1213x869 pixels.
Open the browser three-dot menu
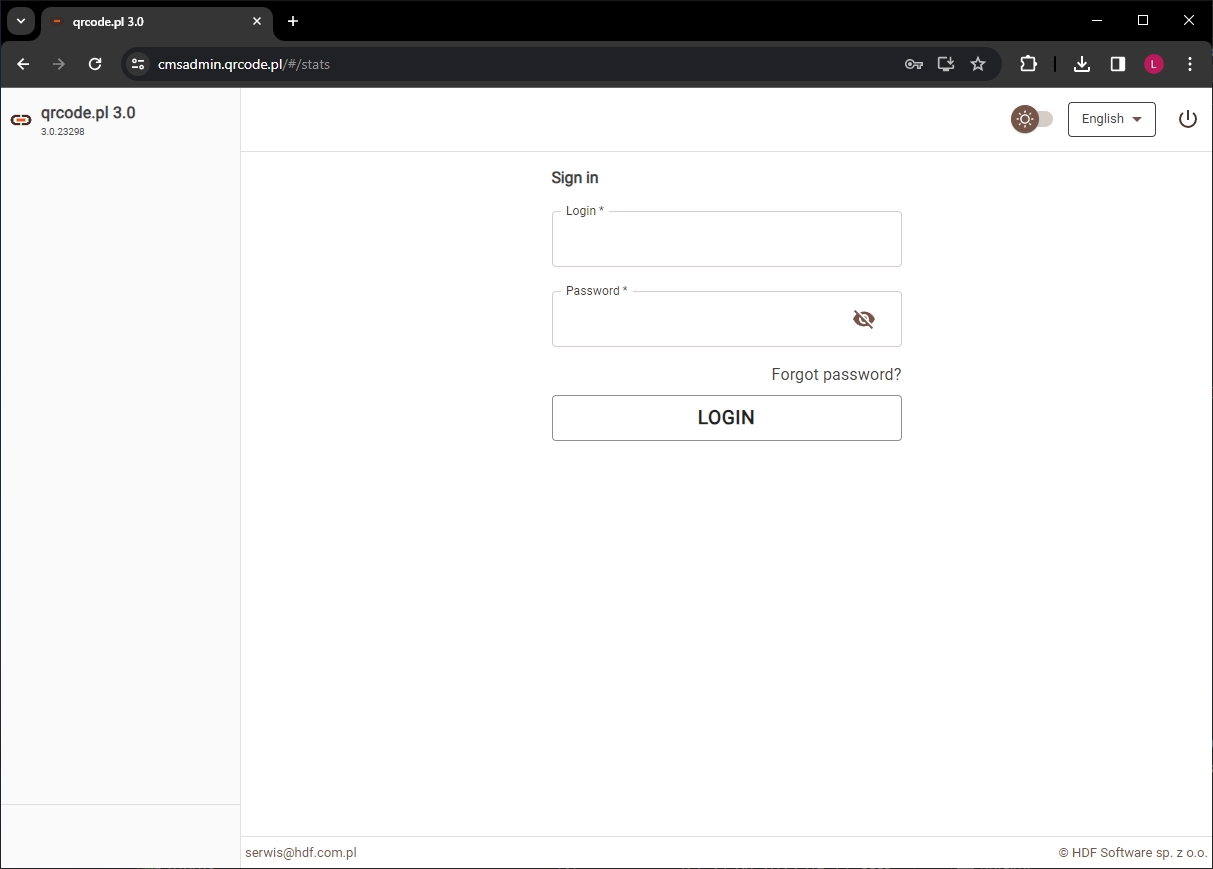point(1189,63)
